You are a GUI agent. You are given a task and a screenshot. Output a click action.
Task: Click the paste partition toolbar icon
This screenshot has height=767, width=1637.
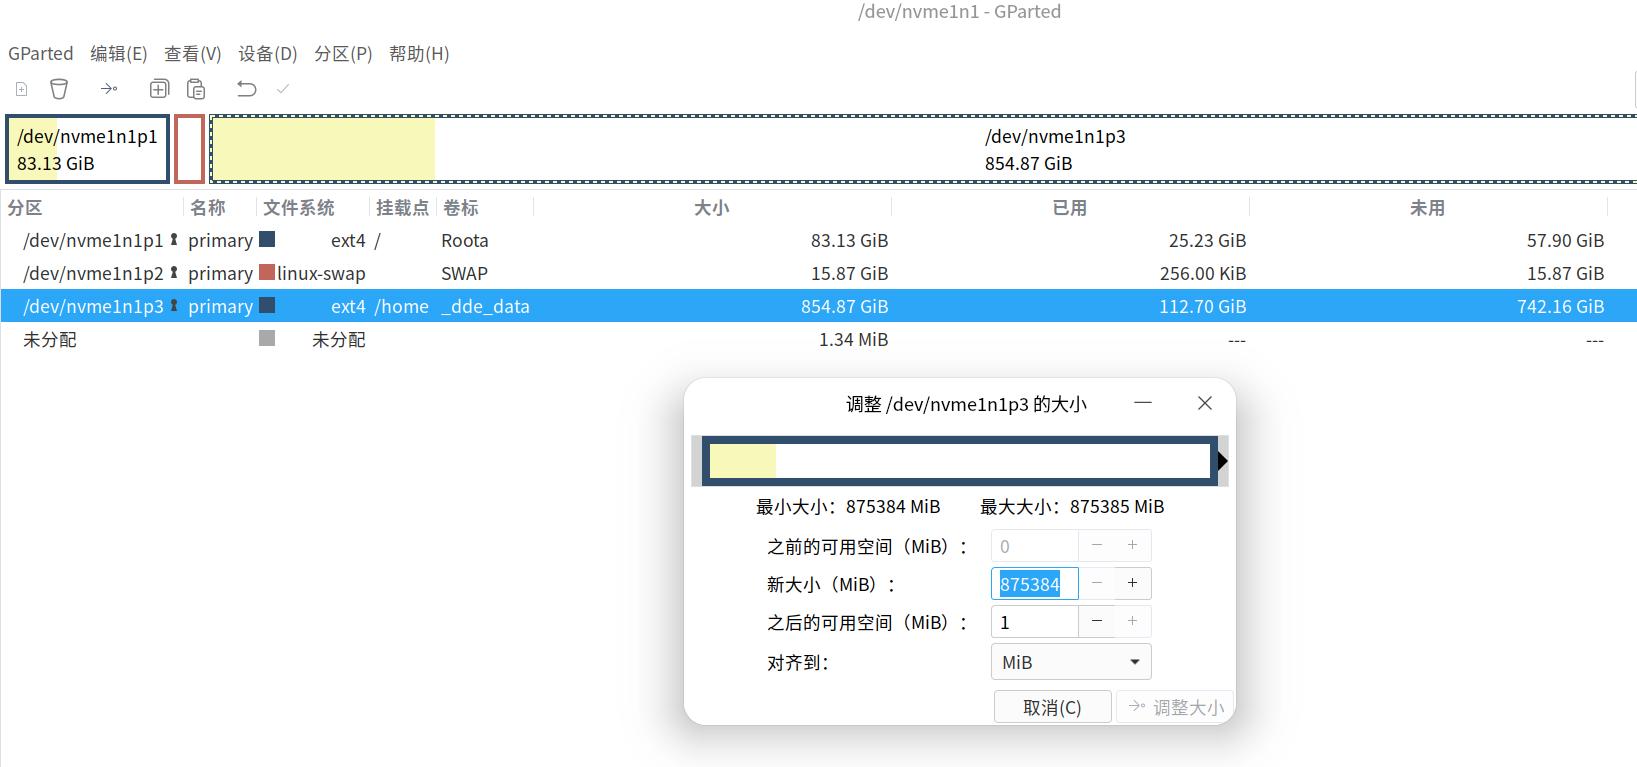pos(196,89)
